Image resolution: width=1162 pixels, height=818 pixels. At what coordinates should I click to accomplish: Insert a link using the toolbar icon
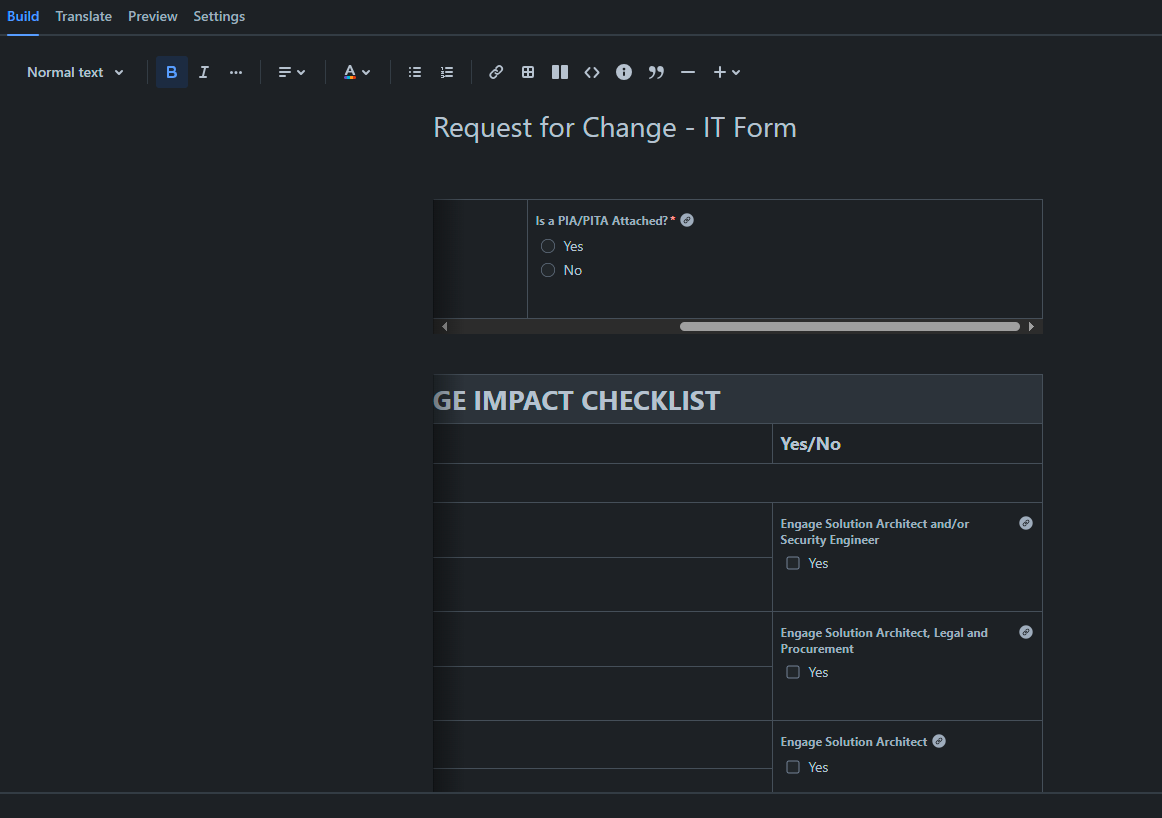(495, 72)
